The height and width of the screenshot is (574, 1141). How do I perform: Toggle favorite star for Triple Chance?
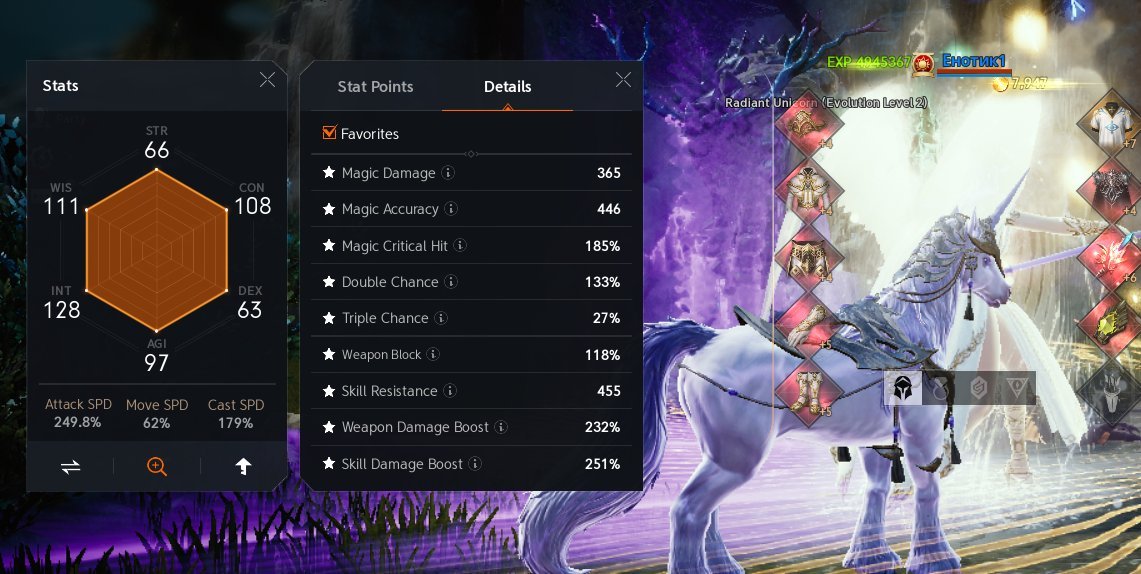pyautogui.click(x=329, y=318)
